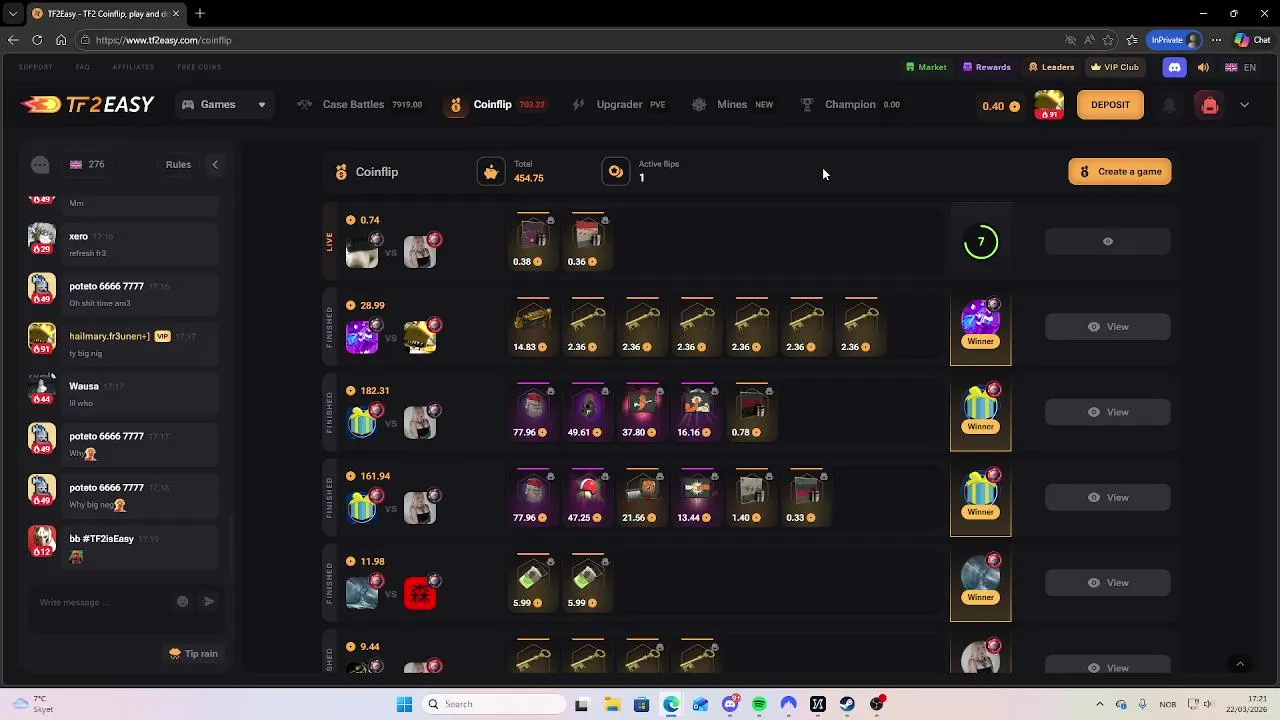The width and height of the screenshot is (1280, 720).
Task: View the finished 161.94 coinflip
Action: [1108, 497]
